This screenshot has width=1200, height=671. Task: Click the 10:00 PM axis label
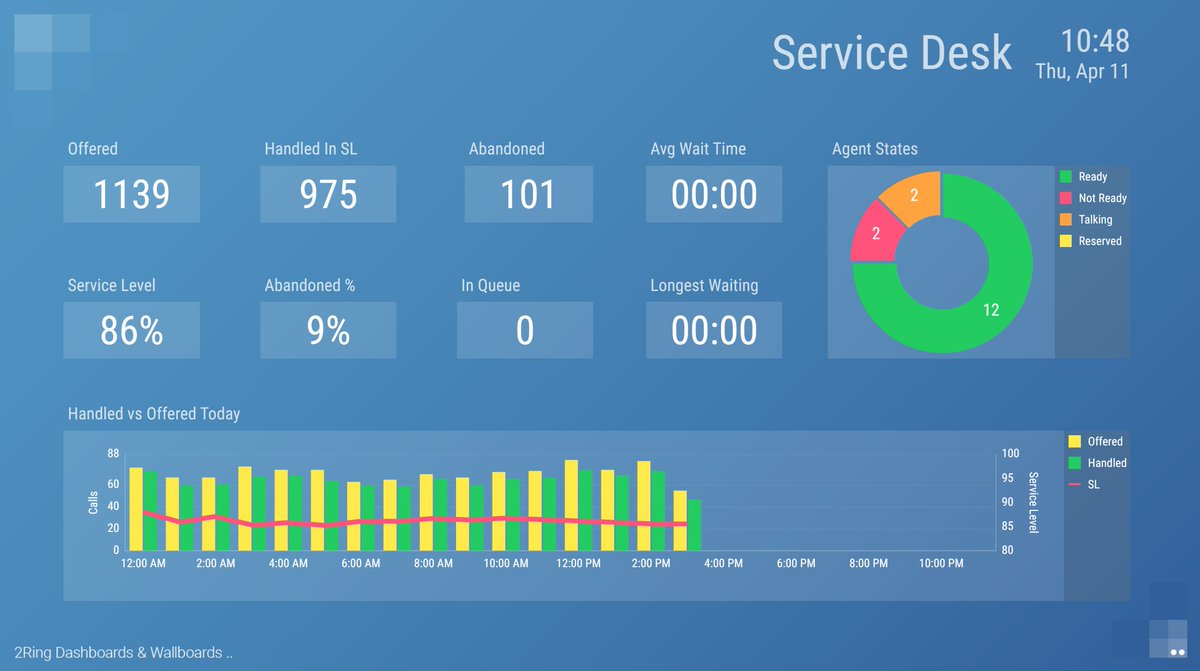tap(941, 564)
